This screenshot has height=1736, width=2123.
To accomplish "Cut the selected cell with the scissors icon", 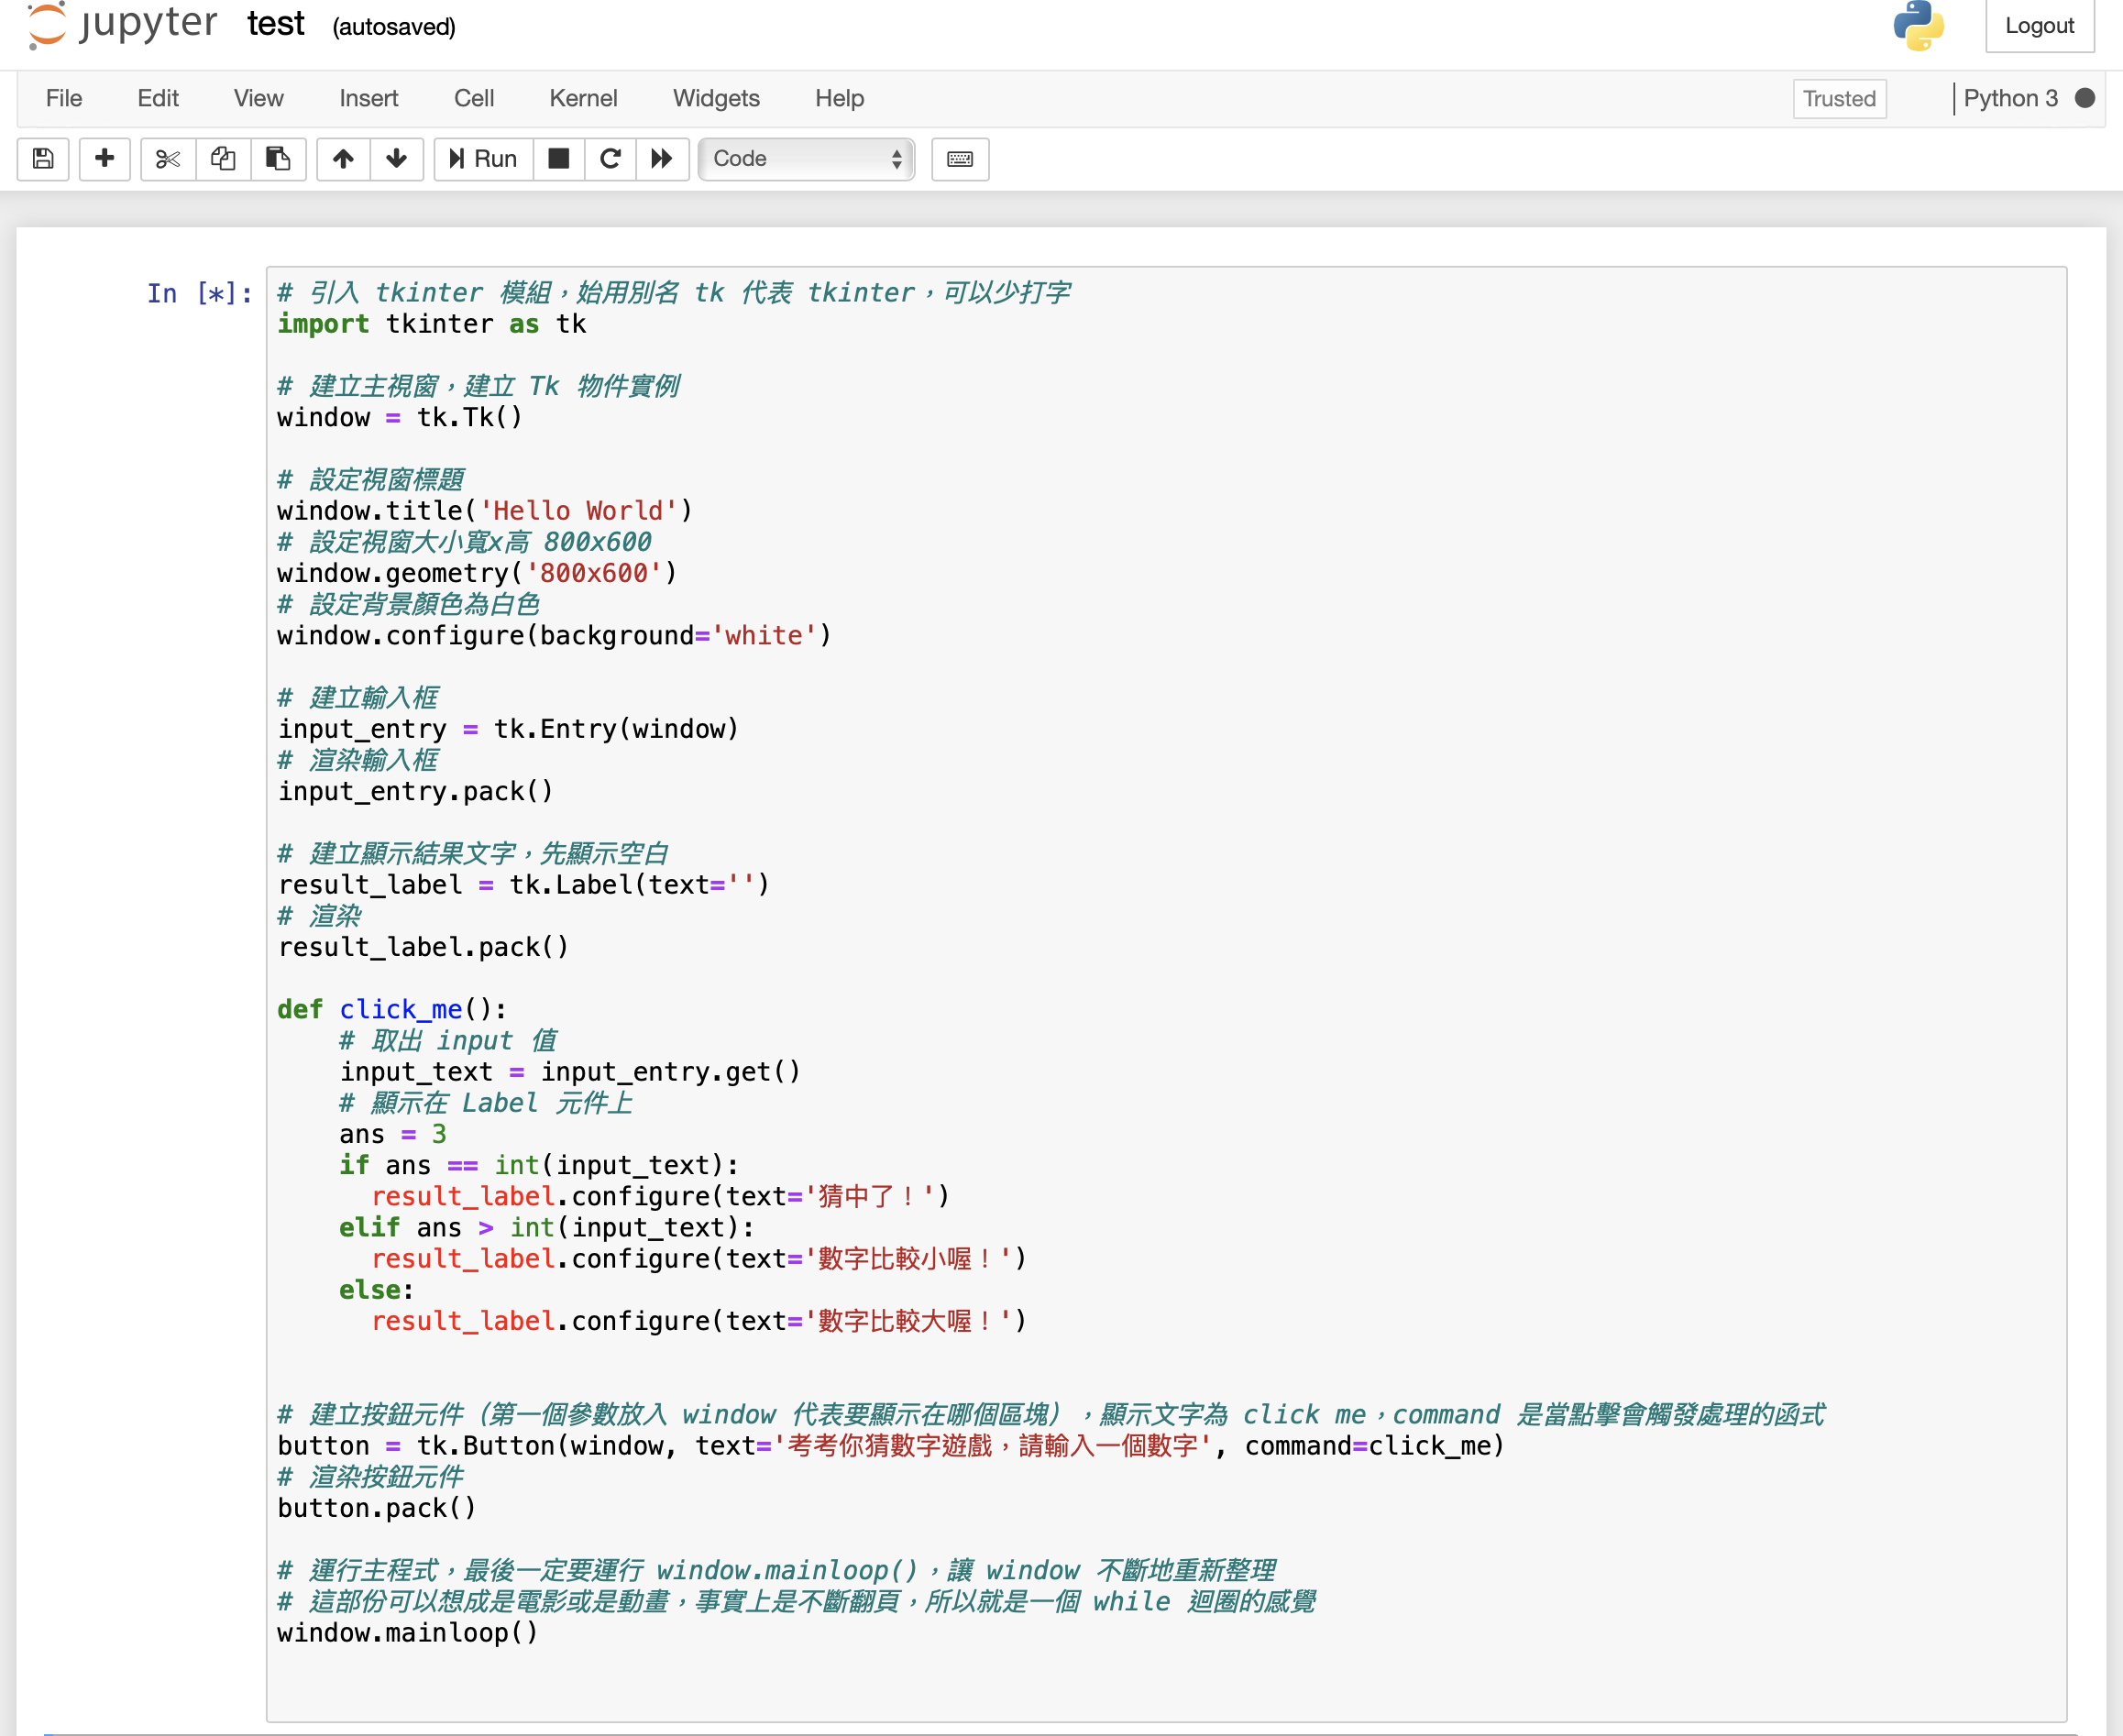I will pyautogui.click(x=167, y=159).
